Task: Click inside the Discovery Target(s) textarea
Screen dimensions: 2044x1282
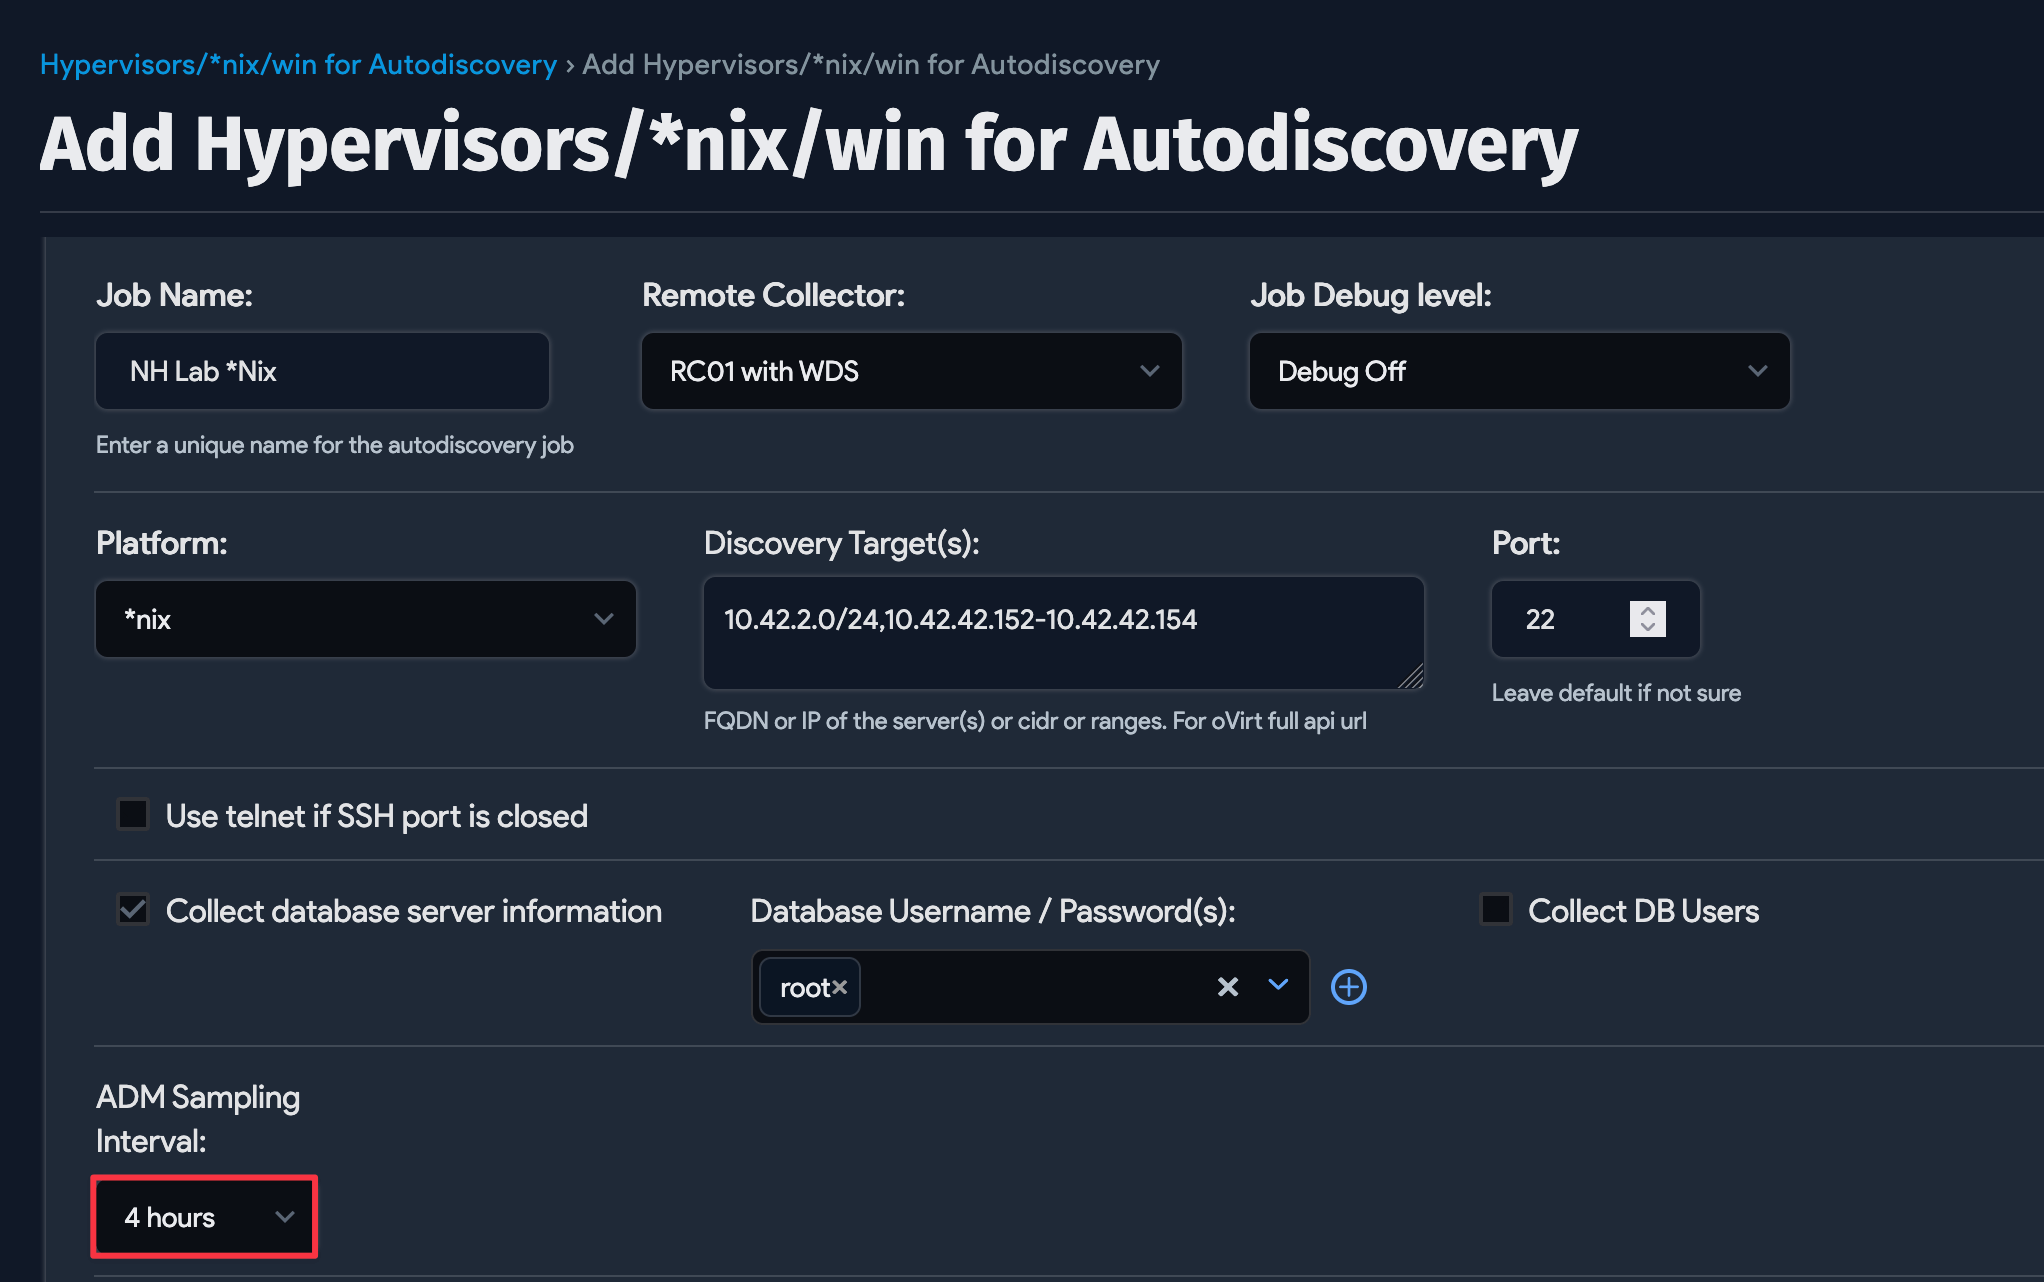Action: (x=1063, y=632)
